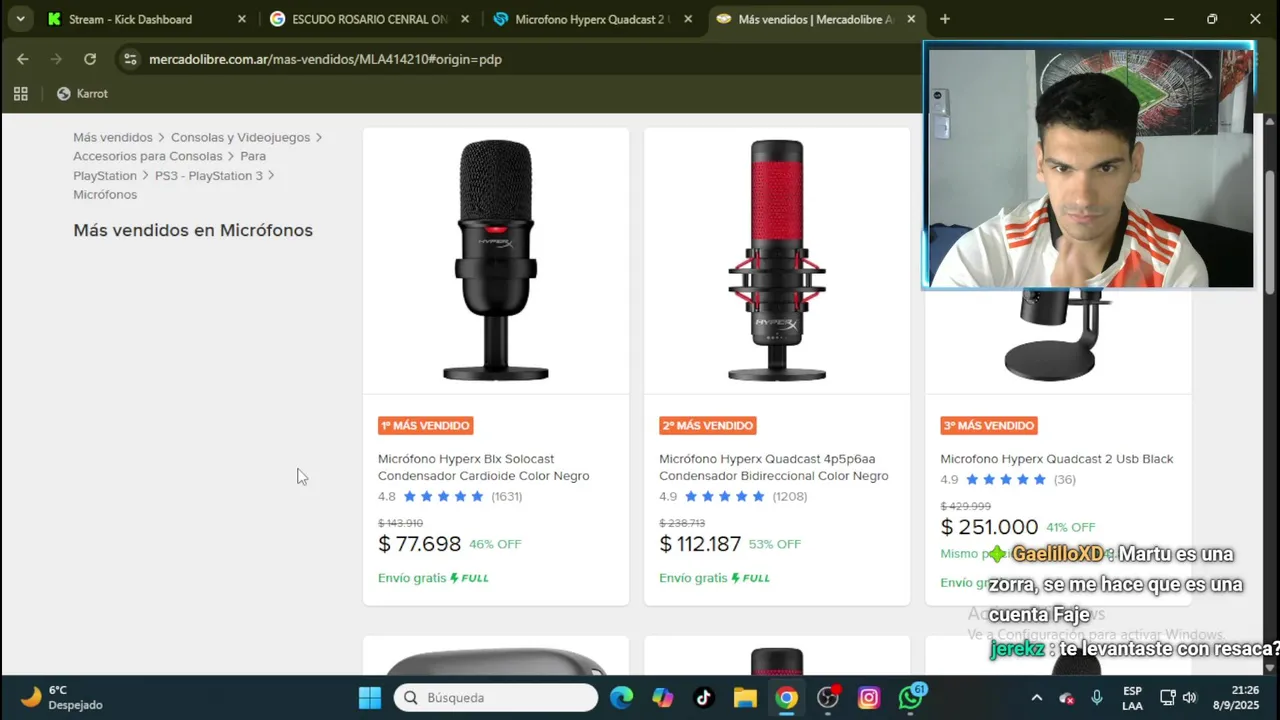Open the Chrome apps grid icon
The height and width of the screenshot is (720, 1280).
pyautogui.click(x=21, y=94)
